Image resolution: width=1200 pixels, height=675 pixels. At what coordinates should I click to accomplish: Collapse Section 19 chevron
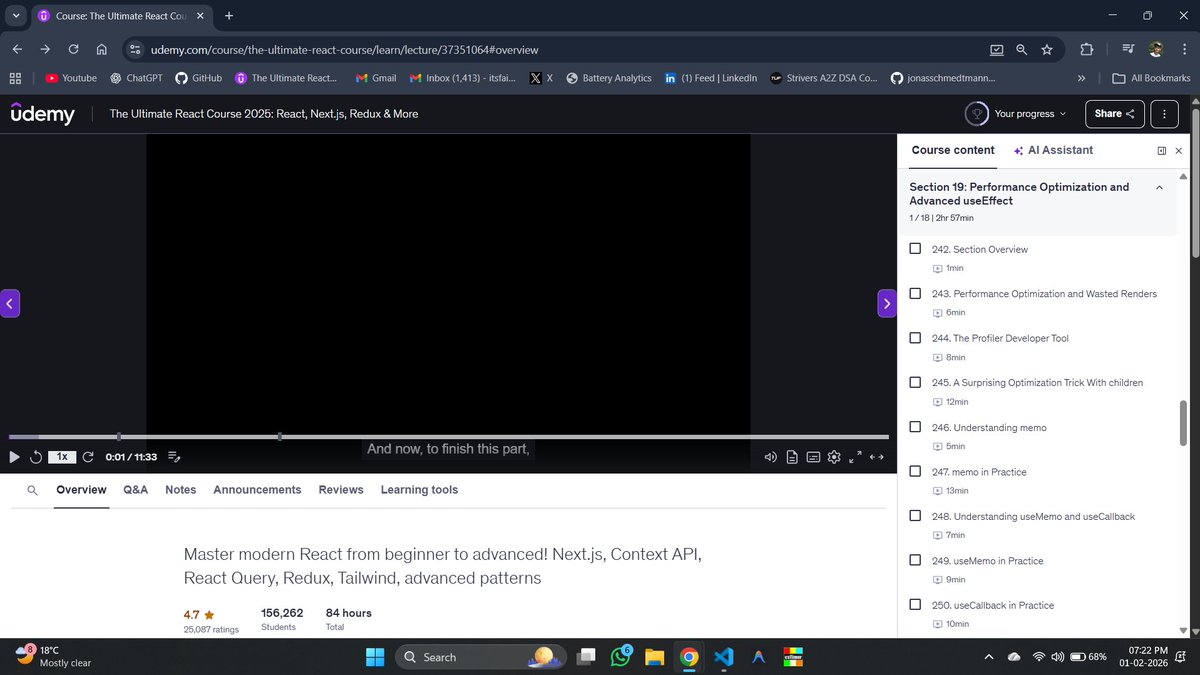pos(1159,188)
